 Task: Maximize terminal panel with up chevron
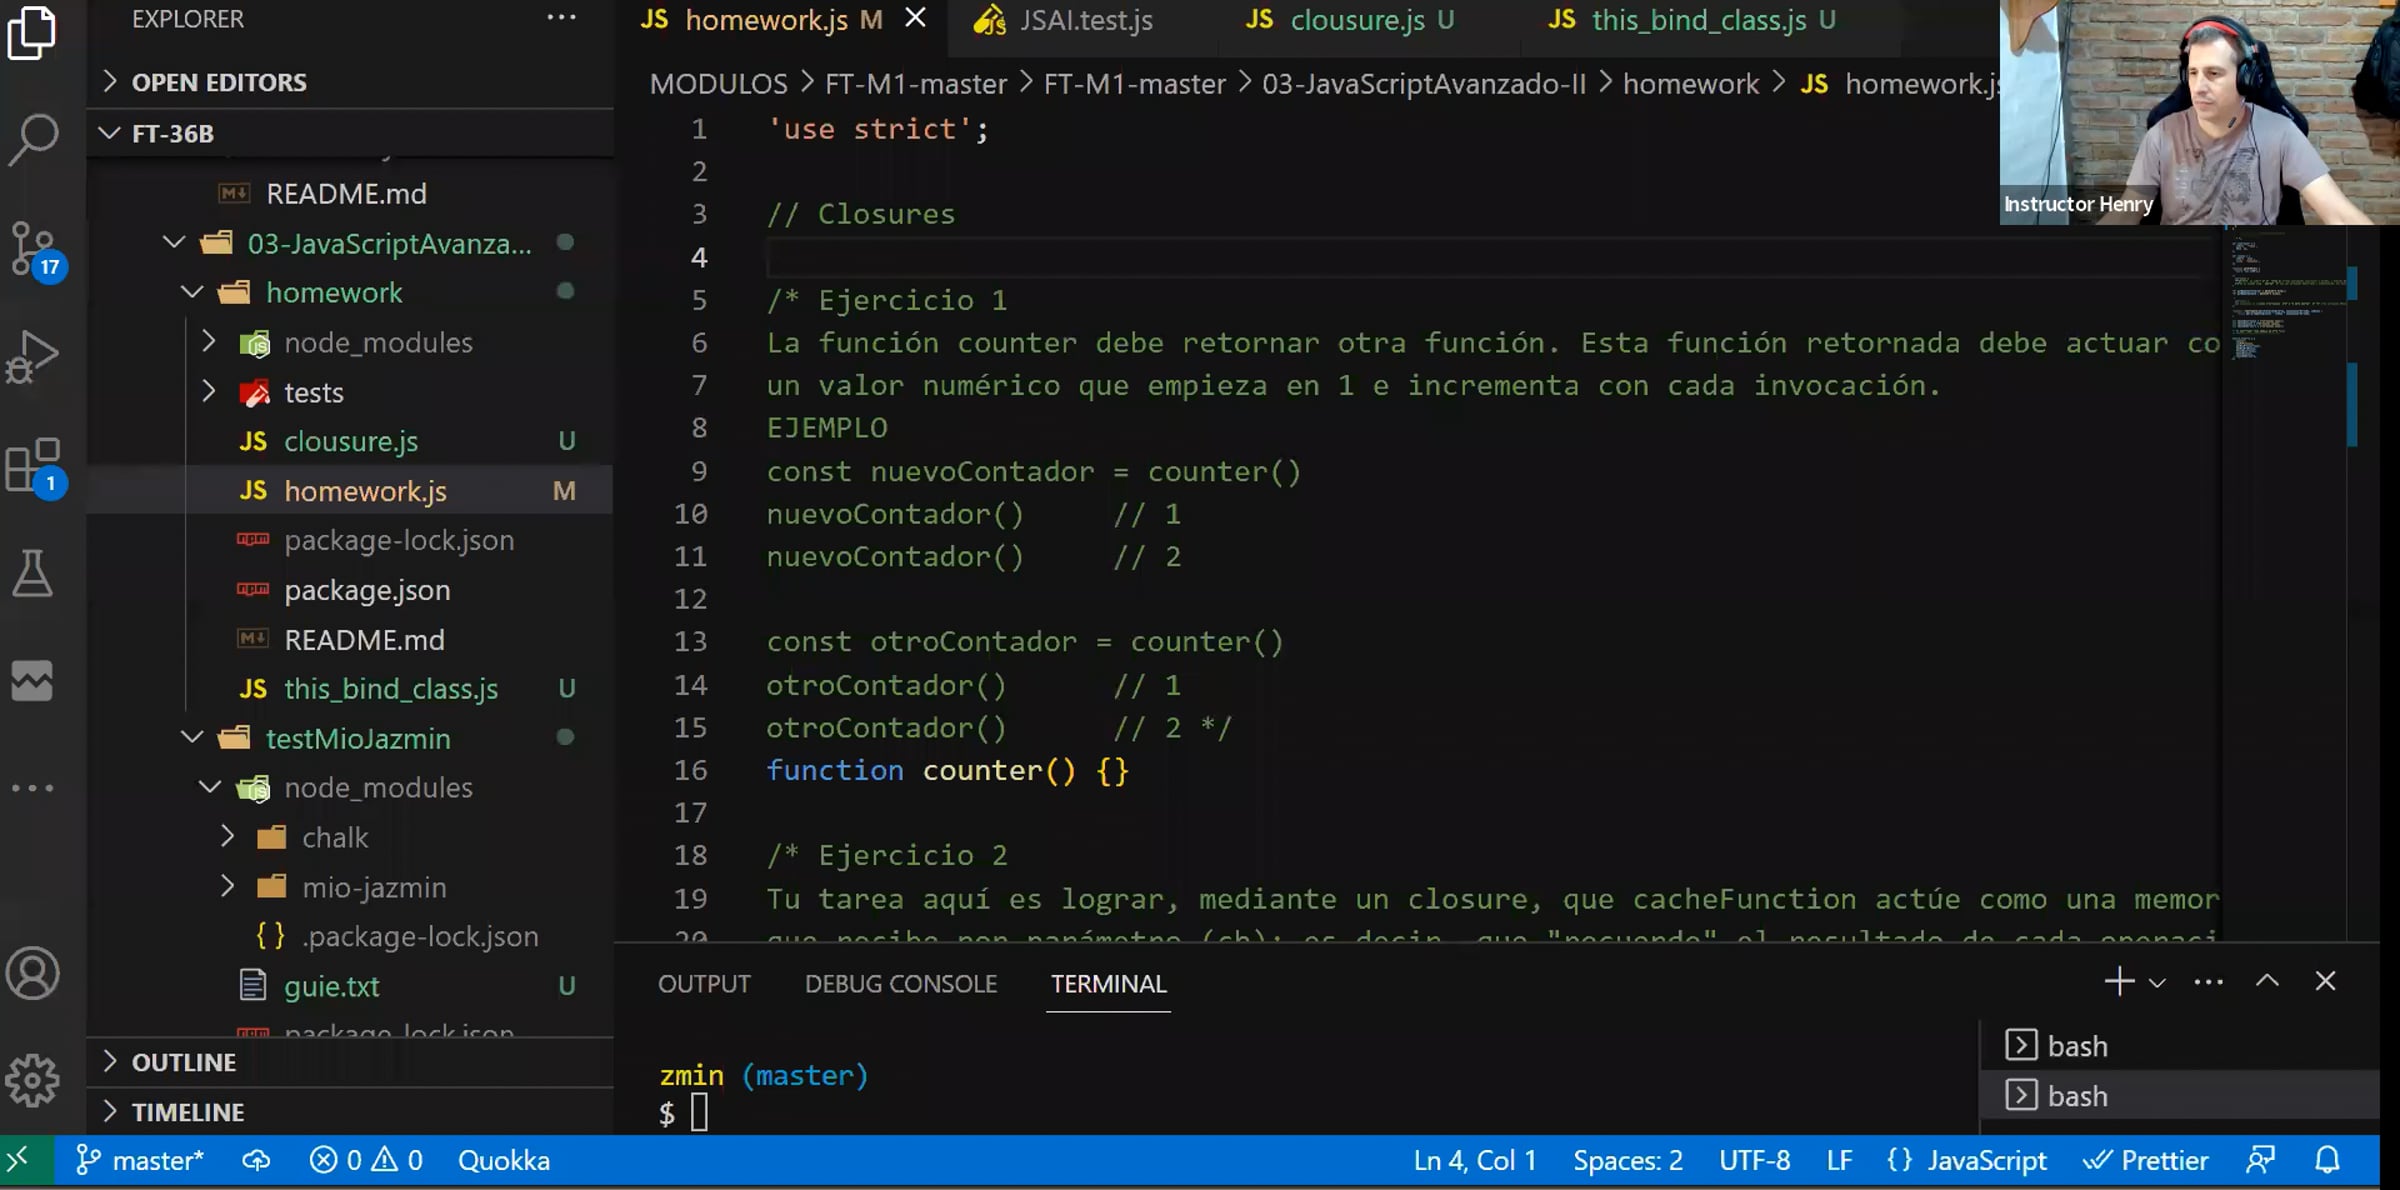[x=2267, y=982]
